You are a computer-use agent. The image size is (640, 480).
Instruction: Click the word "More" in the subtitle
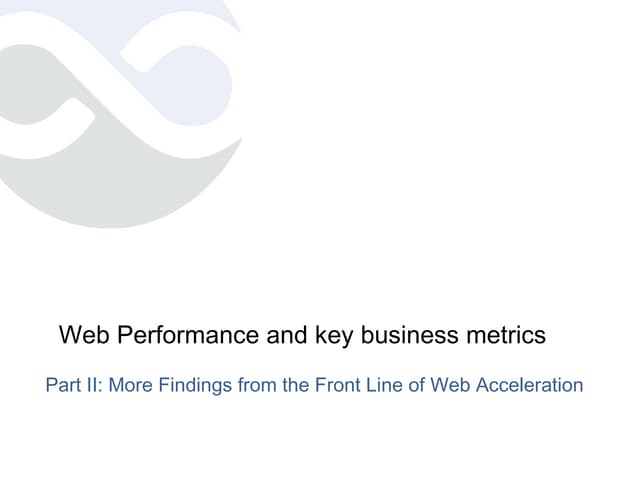130,385
